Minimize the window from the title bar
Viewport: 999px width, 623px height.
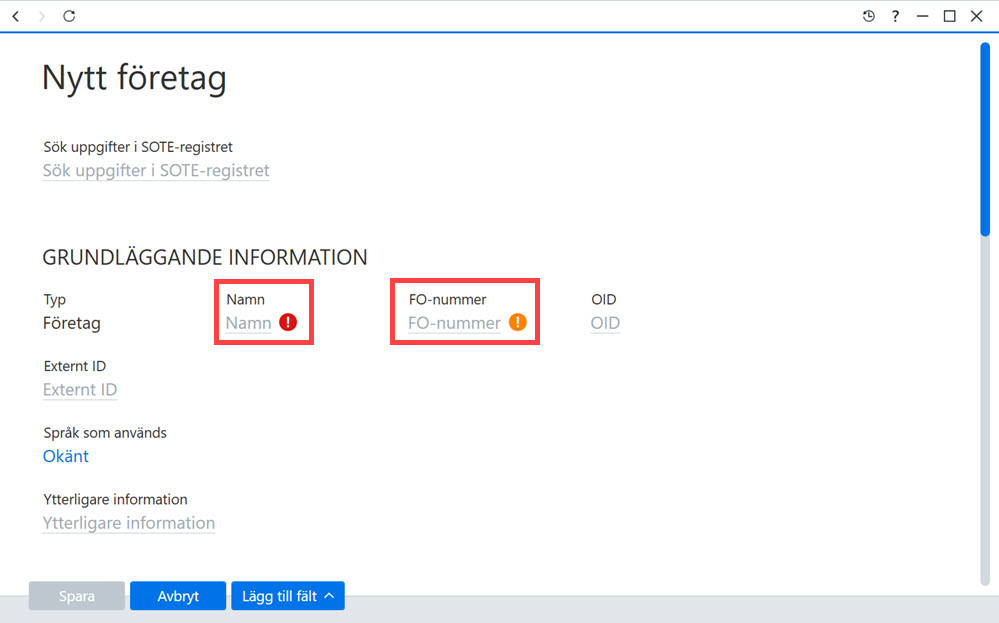923,16
